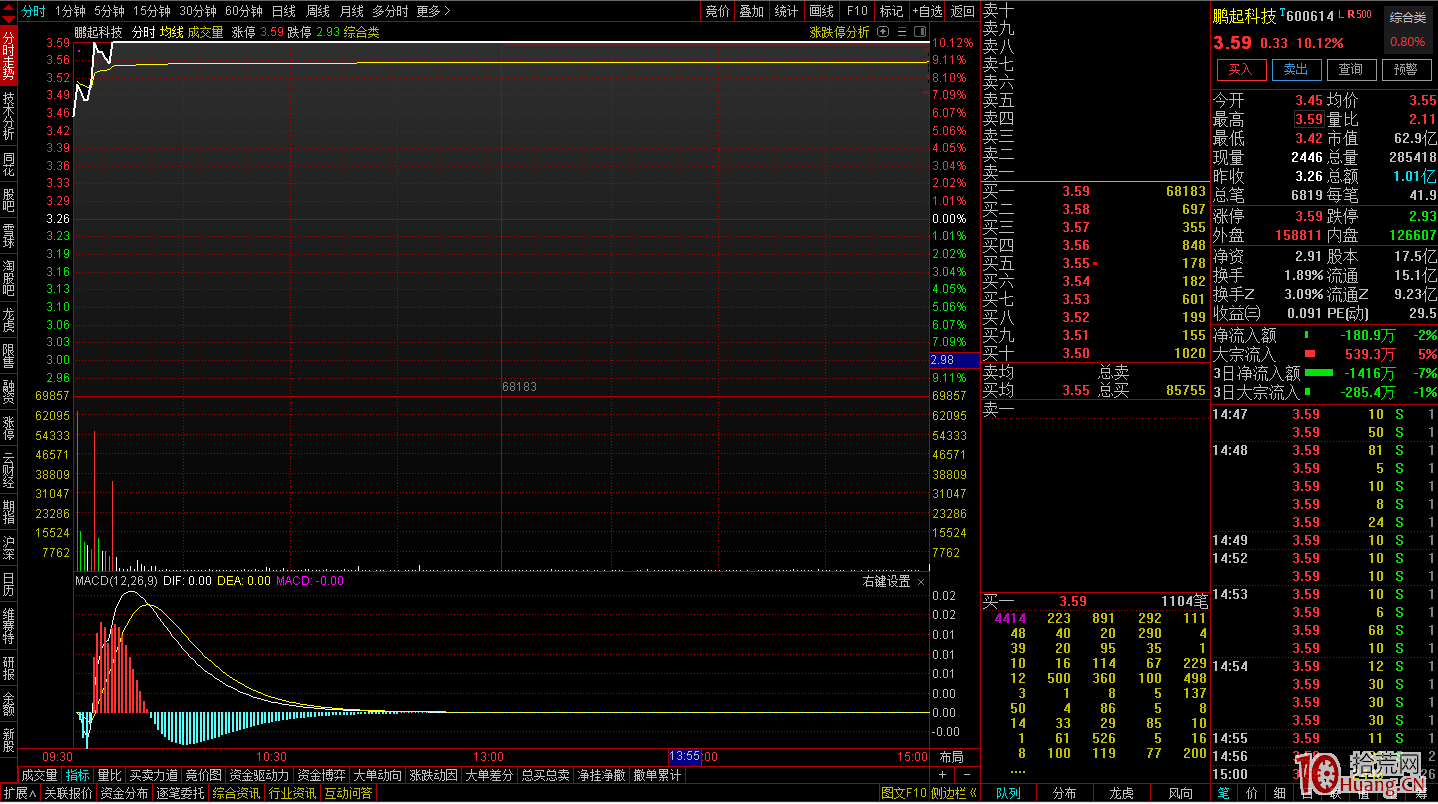Click the minus zoom icon below 布局
This screenshot has height=804, width=1438.
pos(967,775)
